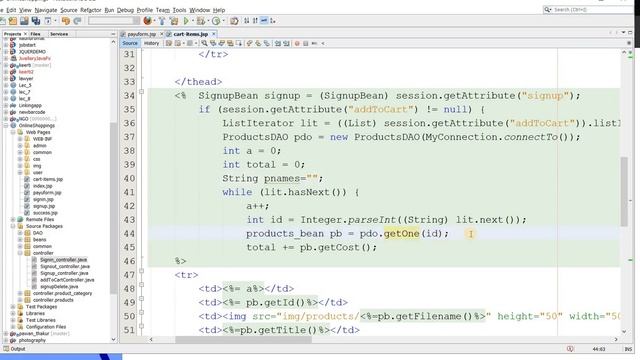Click the Undo toolbar icon
Viewport: 640px width, 360px height.
65,21
